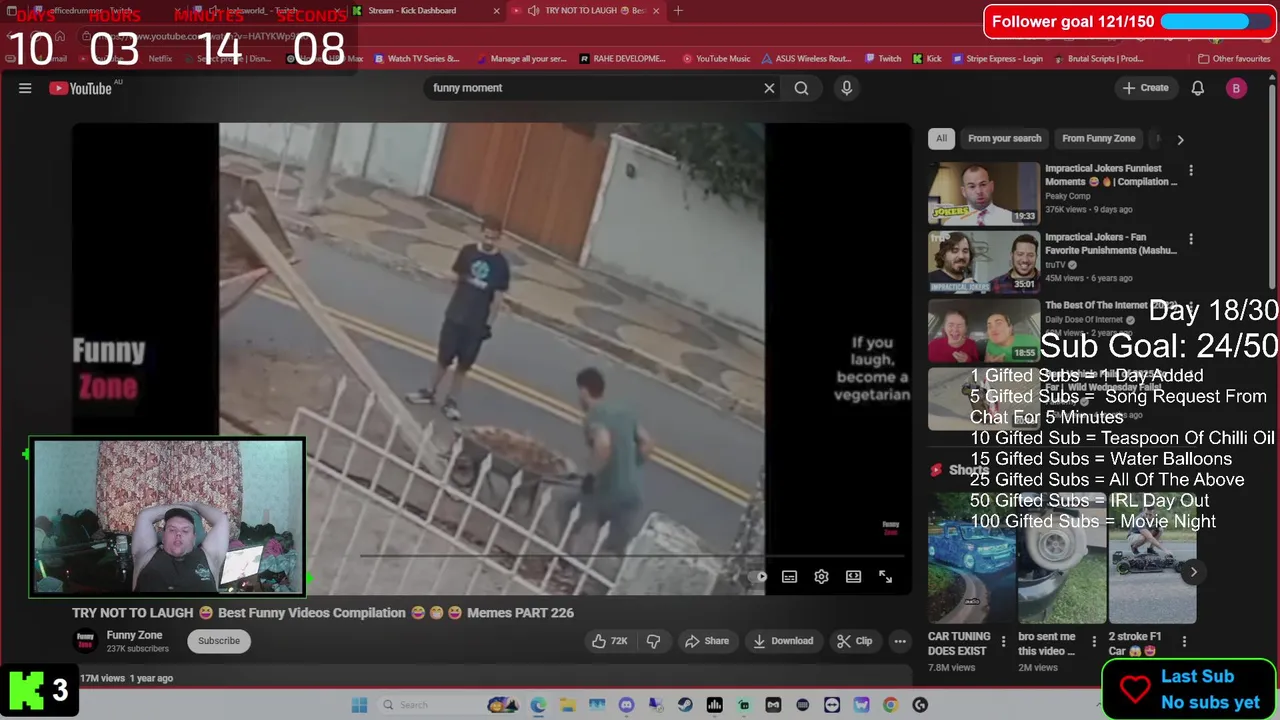Open Microsoft Edge from the taskbar
The width and height of the screenshot is (1280, 720).
click(x=538, y=705)
